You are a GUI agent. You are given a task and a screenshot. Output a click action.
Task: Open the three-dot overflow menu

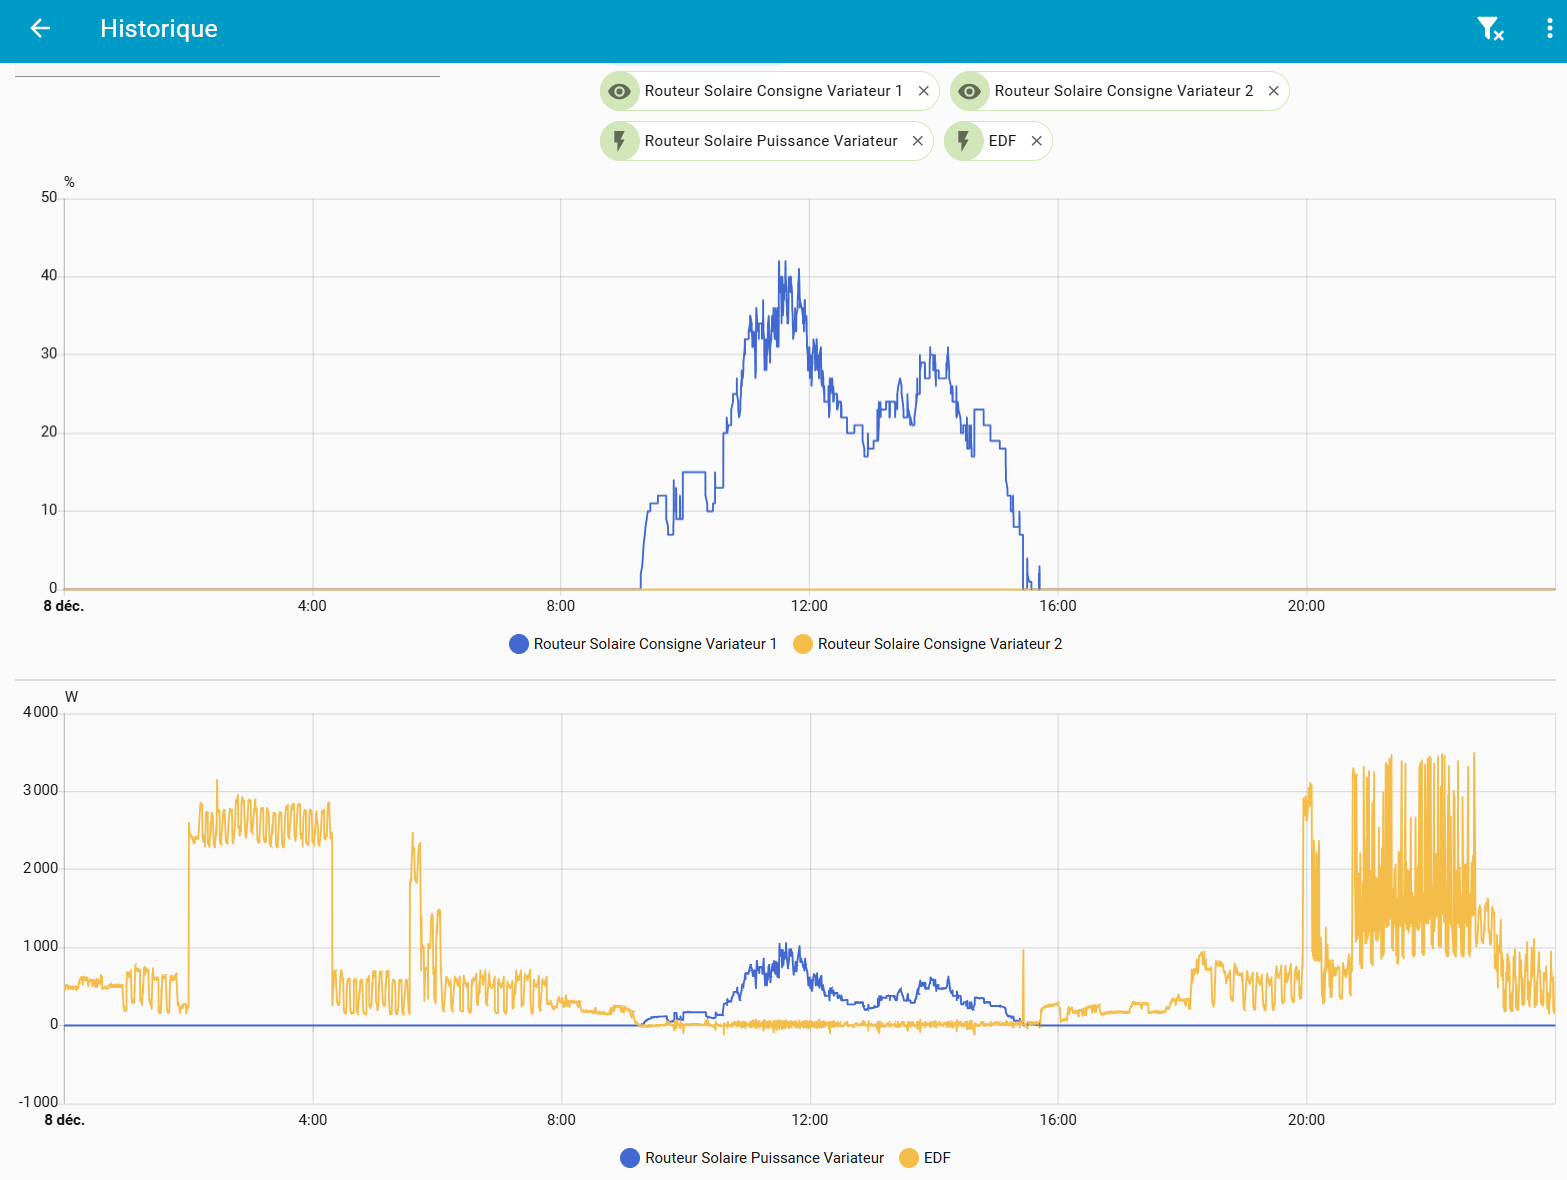(x=1549, y=29)
